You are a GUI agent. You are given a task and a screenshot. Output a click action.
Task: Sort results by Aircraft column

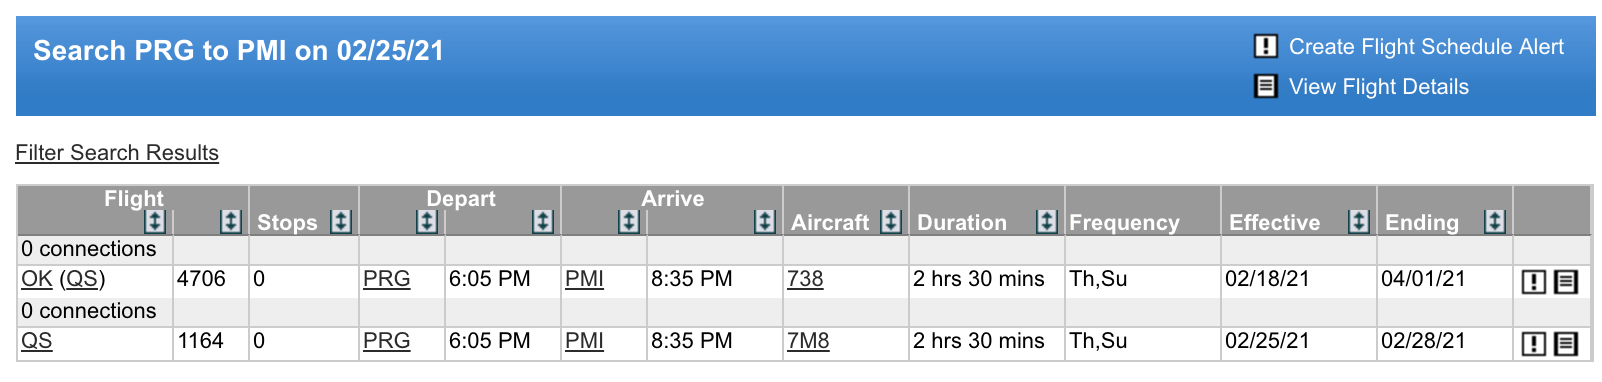click(x=891, y=221)
